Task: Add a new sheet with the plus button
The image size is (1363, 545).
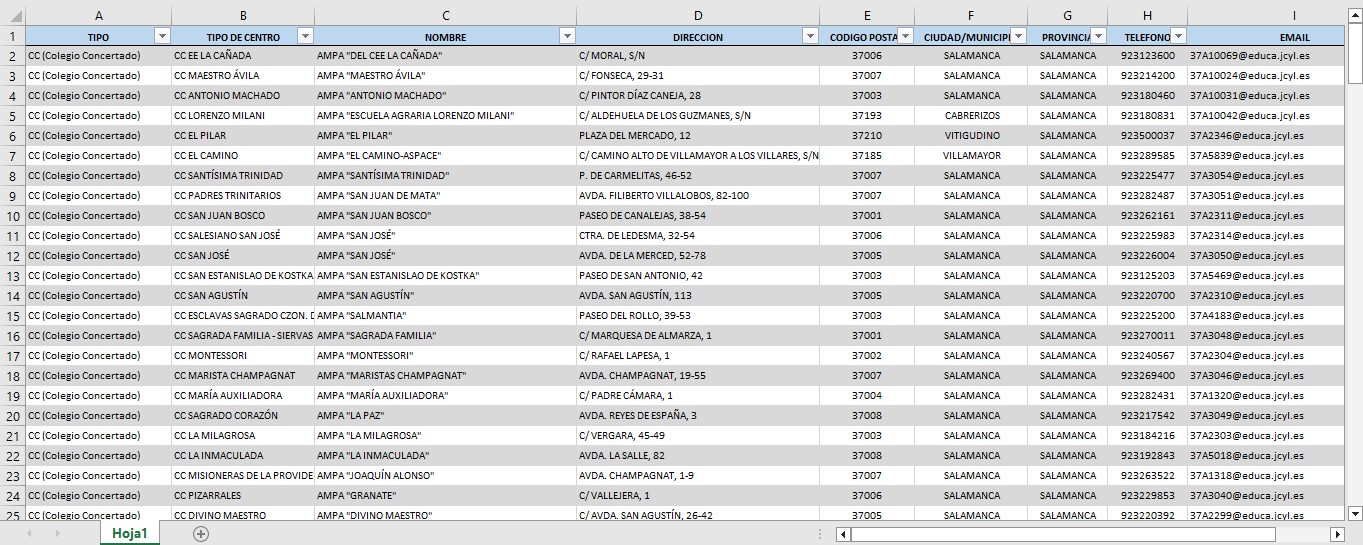Action: pyautogui.click(x=201, y=534)
